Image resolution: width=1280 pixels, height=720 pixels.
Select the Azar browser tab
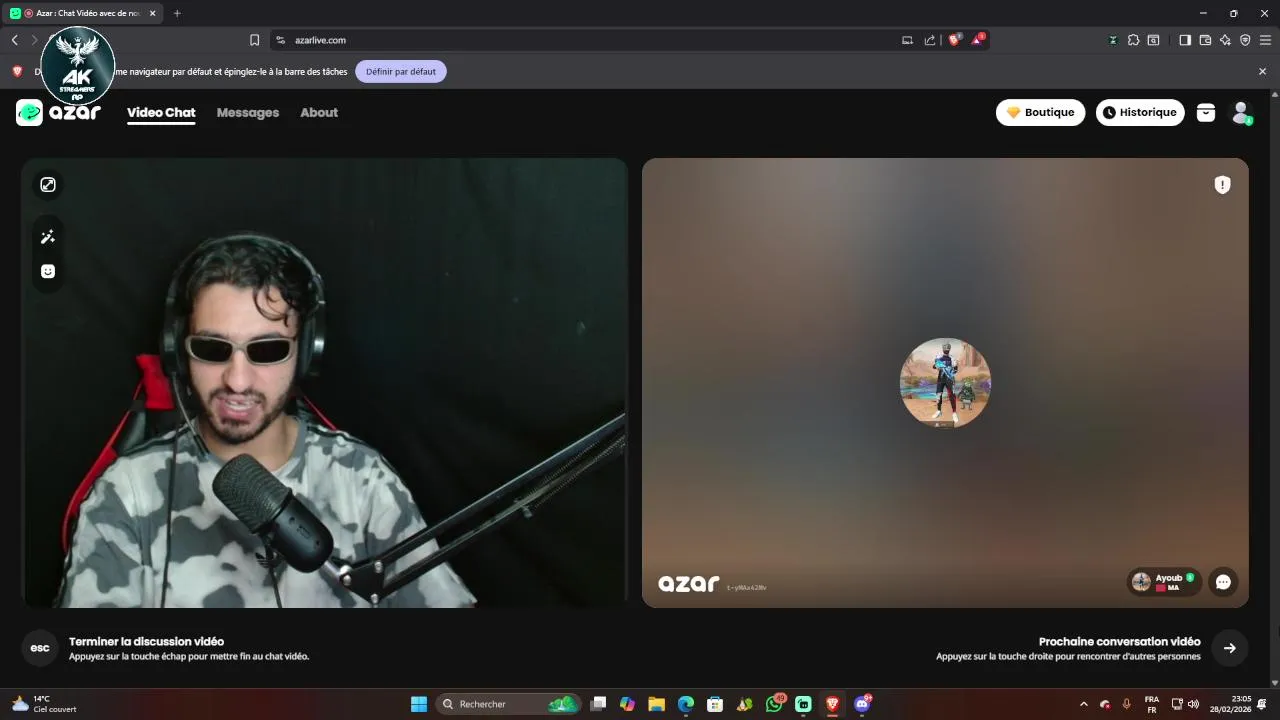83,13
